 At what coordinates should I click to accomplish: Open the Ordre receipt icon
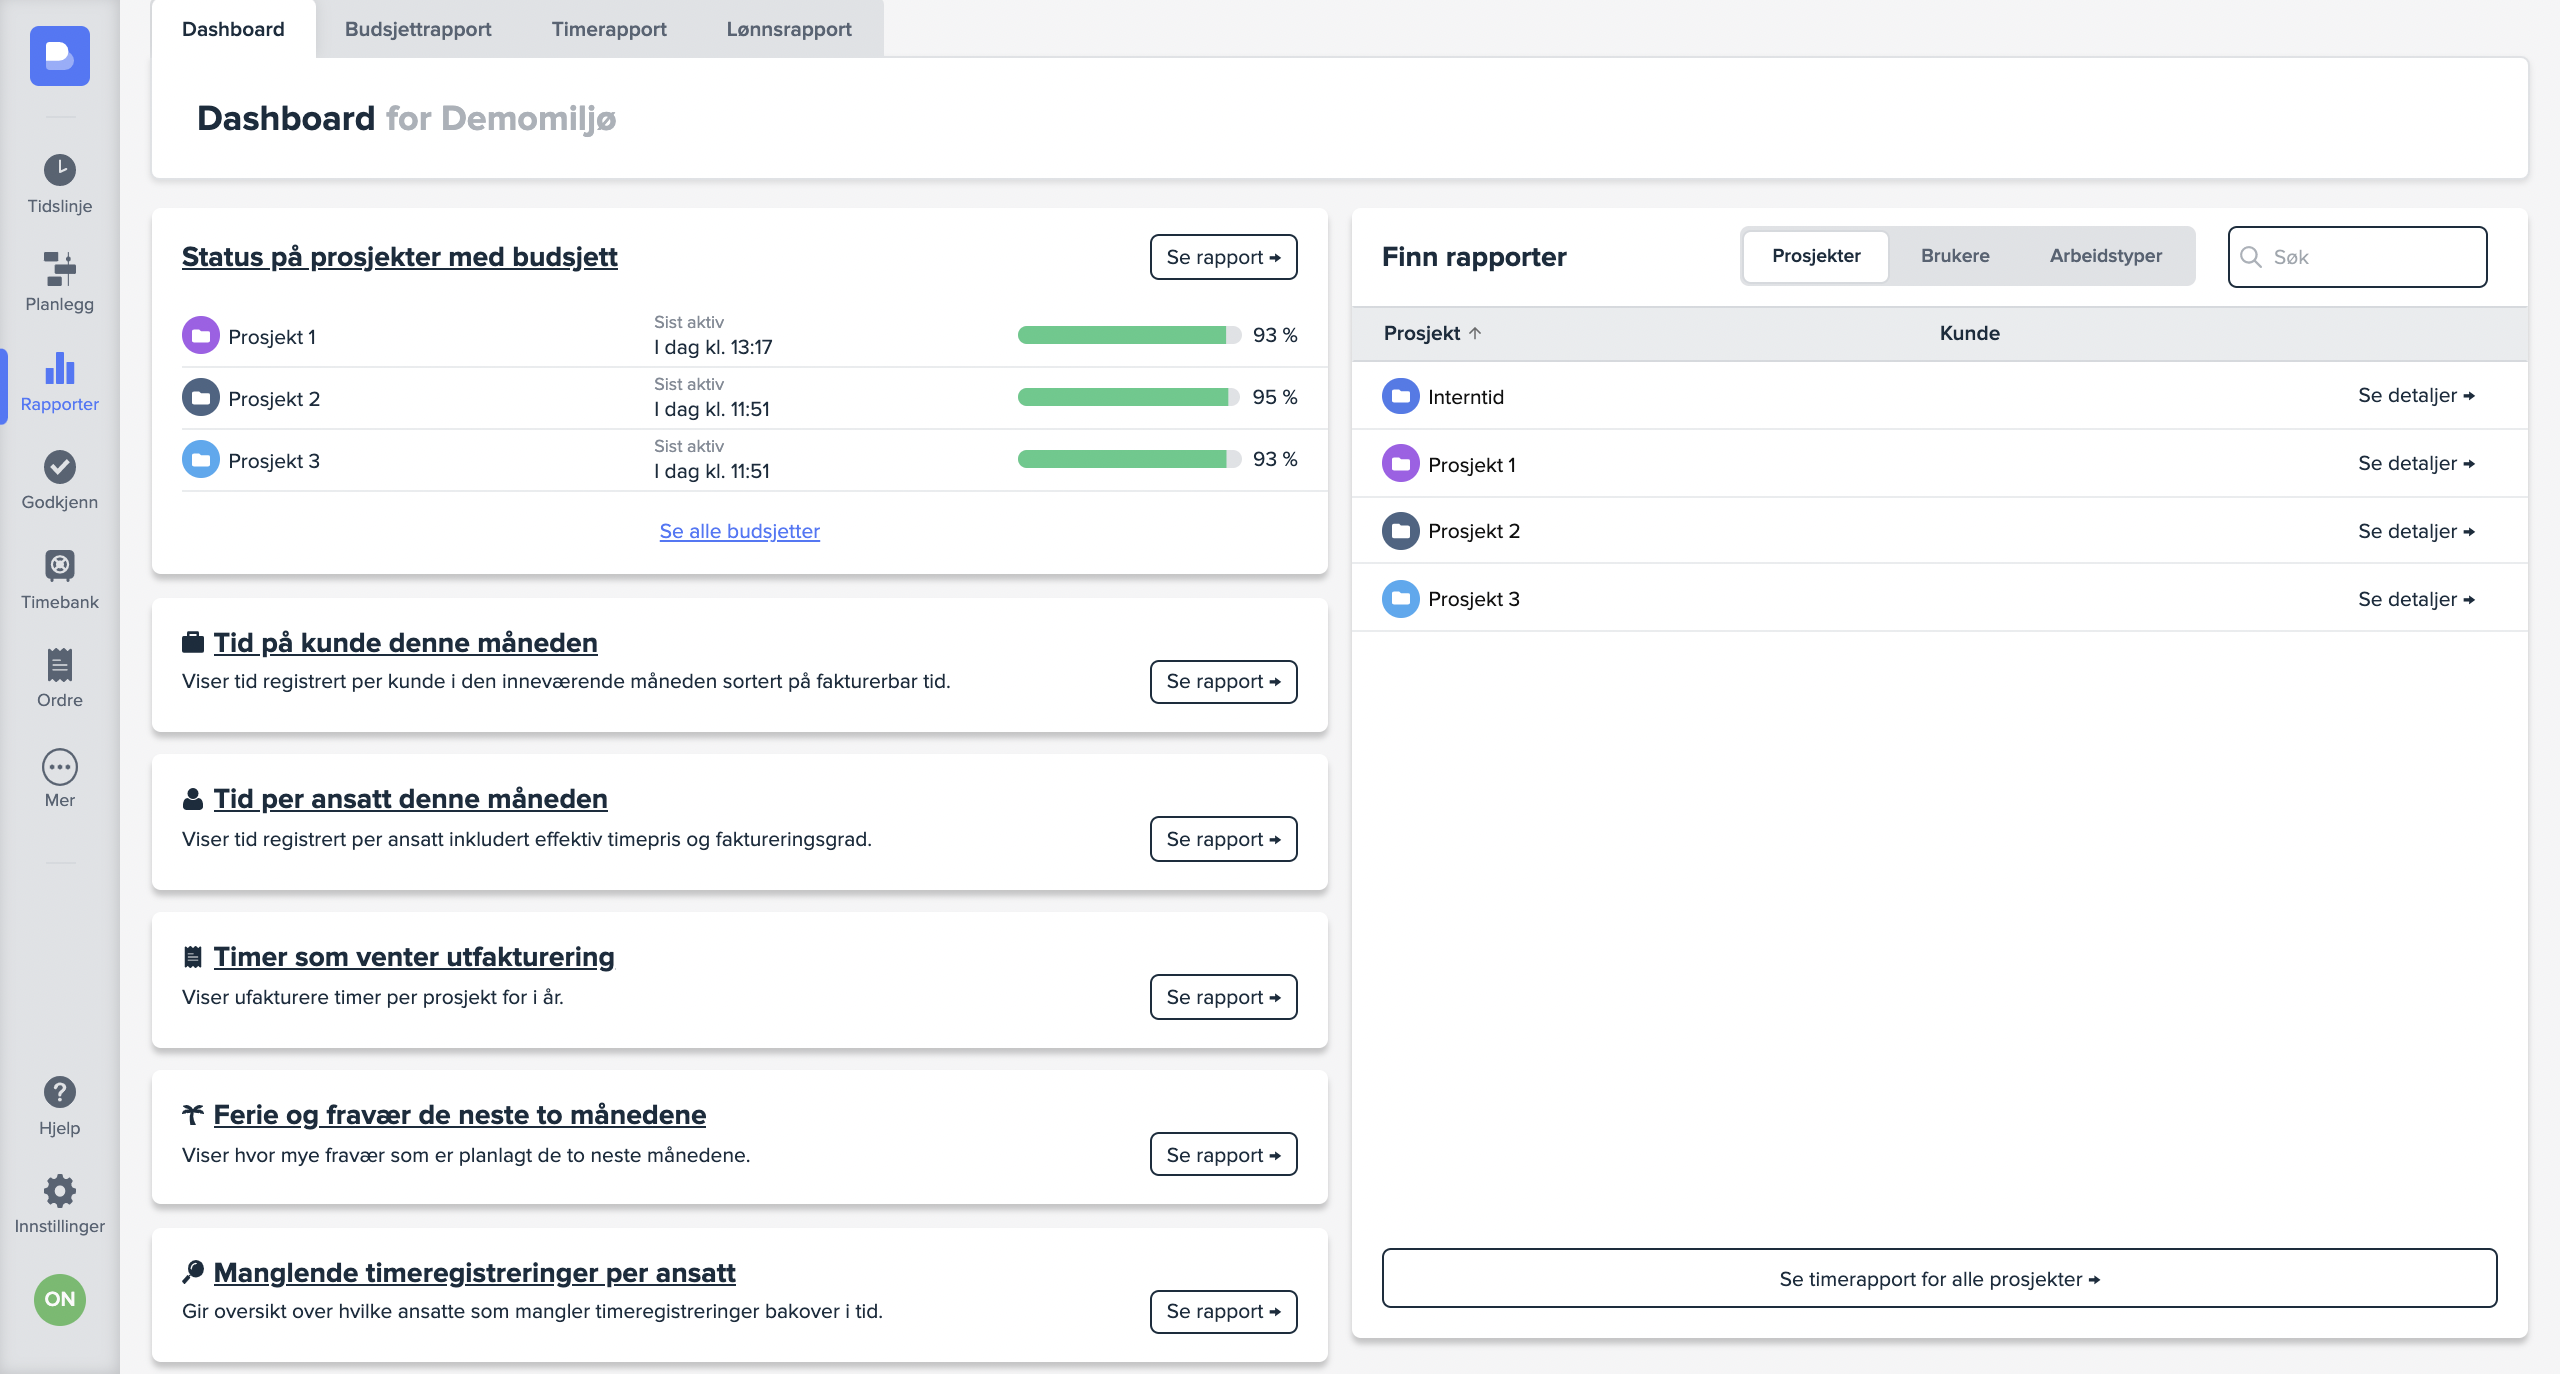click(x=59, y=665)
